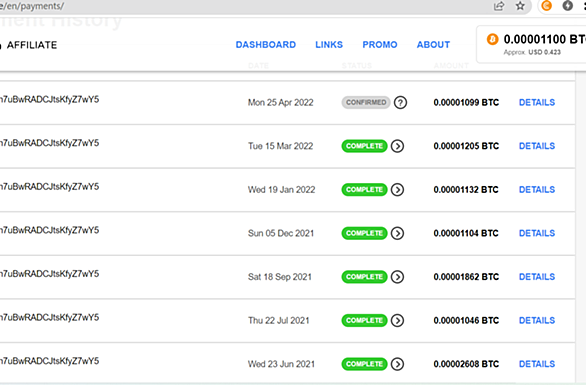Select date Sat 18 Sep 2021

point(280,277)
